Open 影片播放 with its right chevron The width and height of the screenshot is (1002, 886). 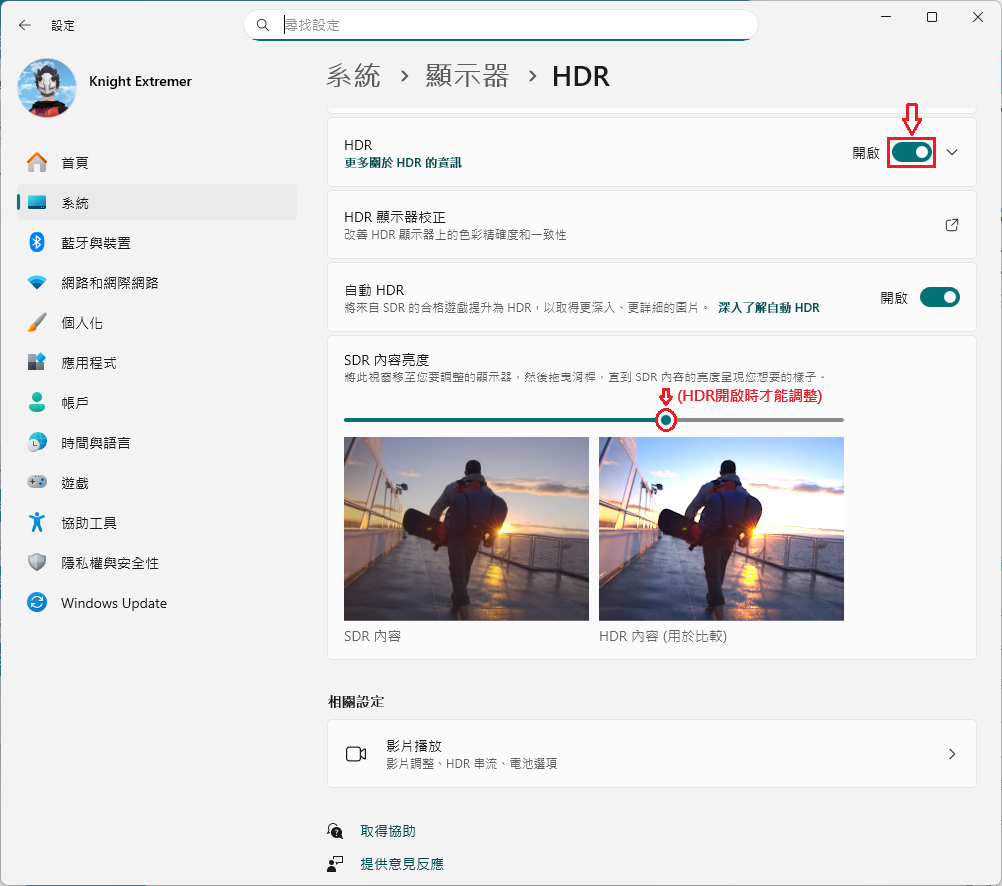click(952, 754)
